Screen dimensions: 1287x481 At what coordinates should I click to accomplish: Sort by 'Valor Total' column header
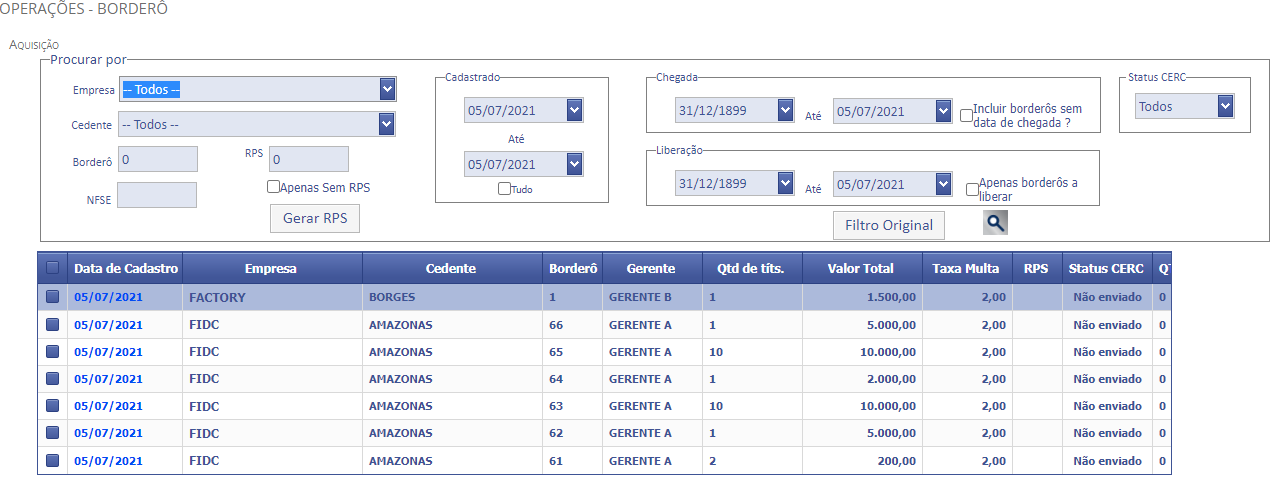click(x=862, y=268)
